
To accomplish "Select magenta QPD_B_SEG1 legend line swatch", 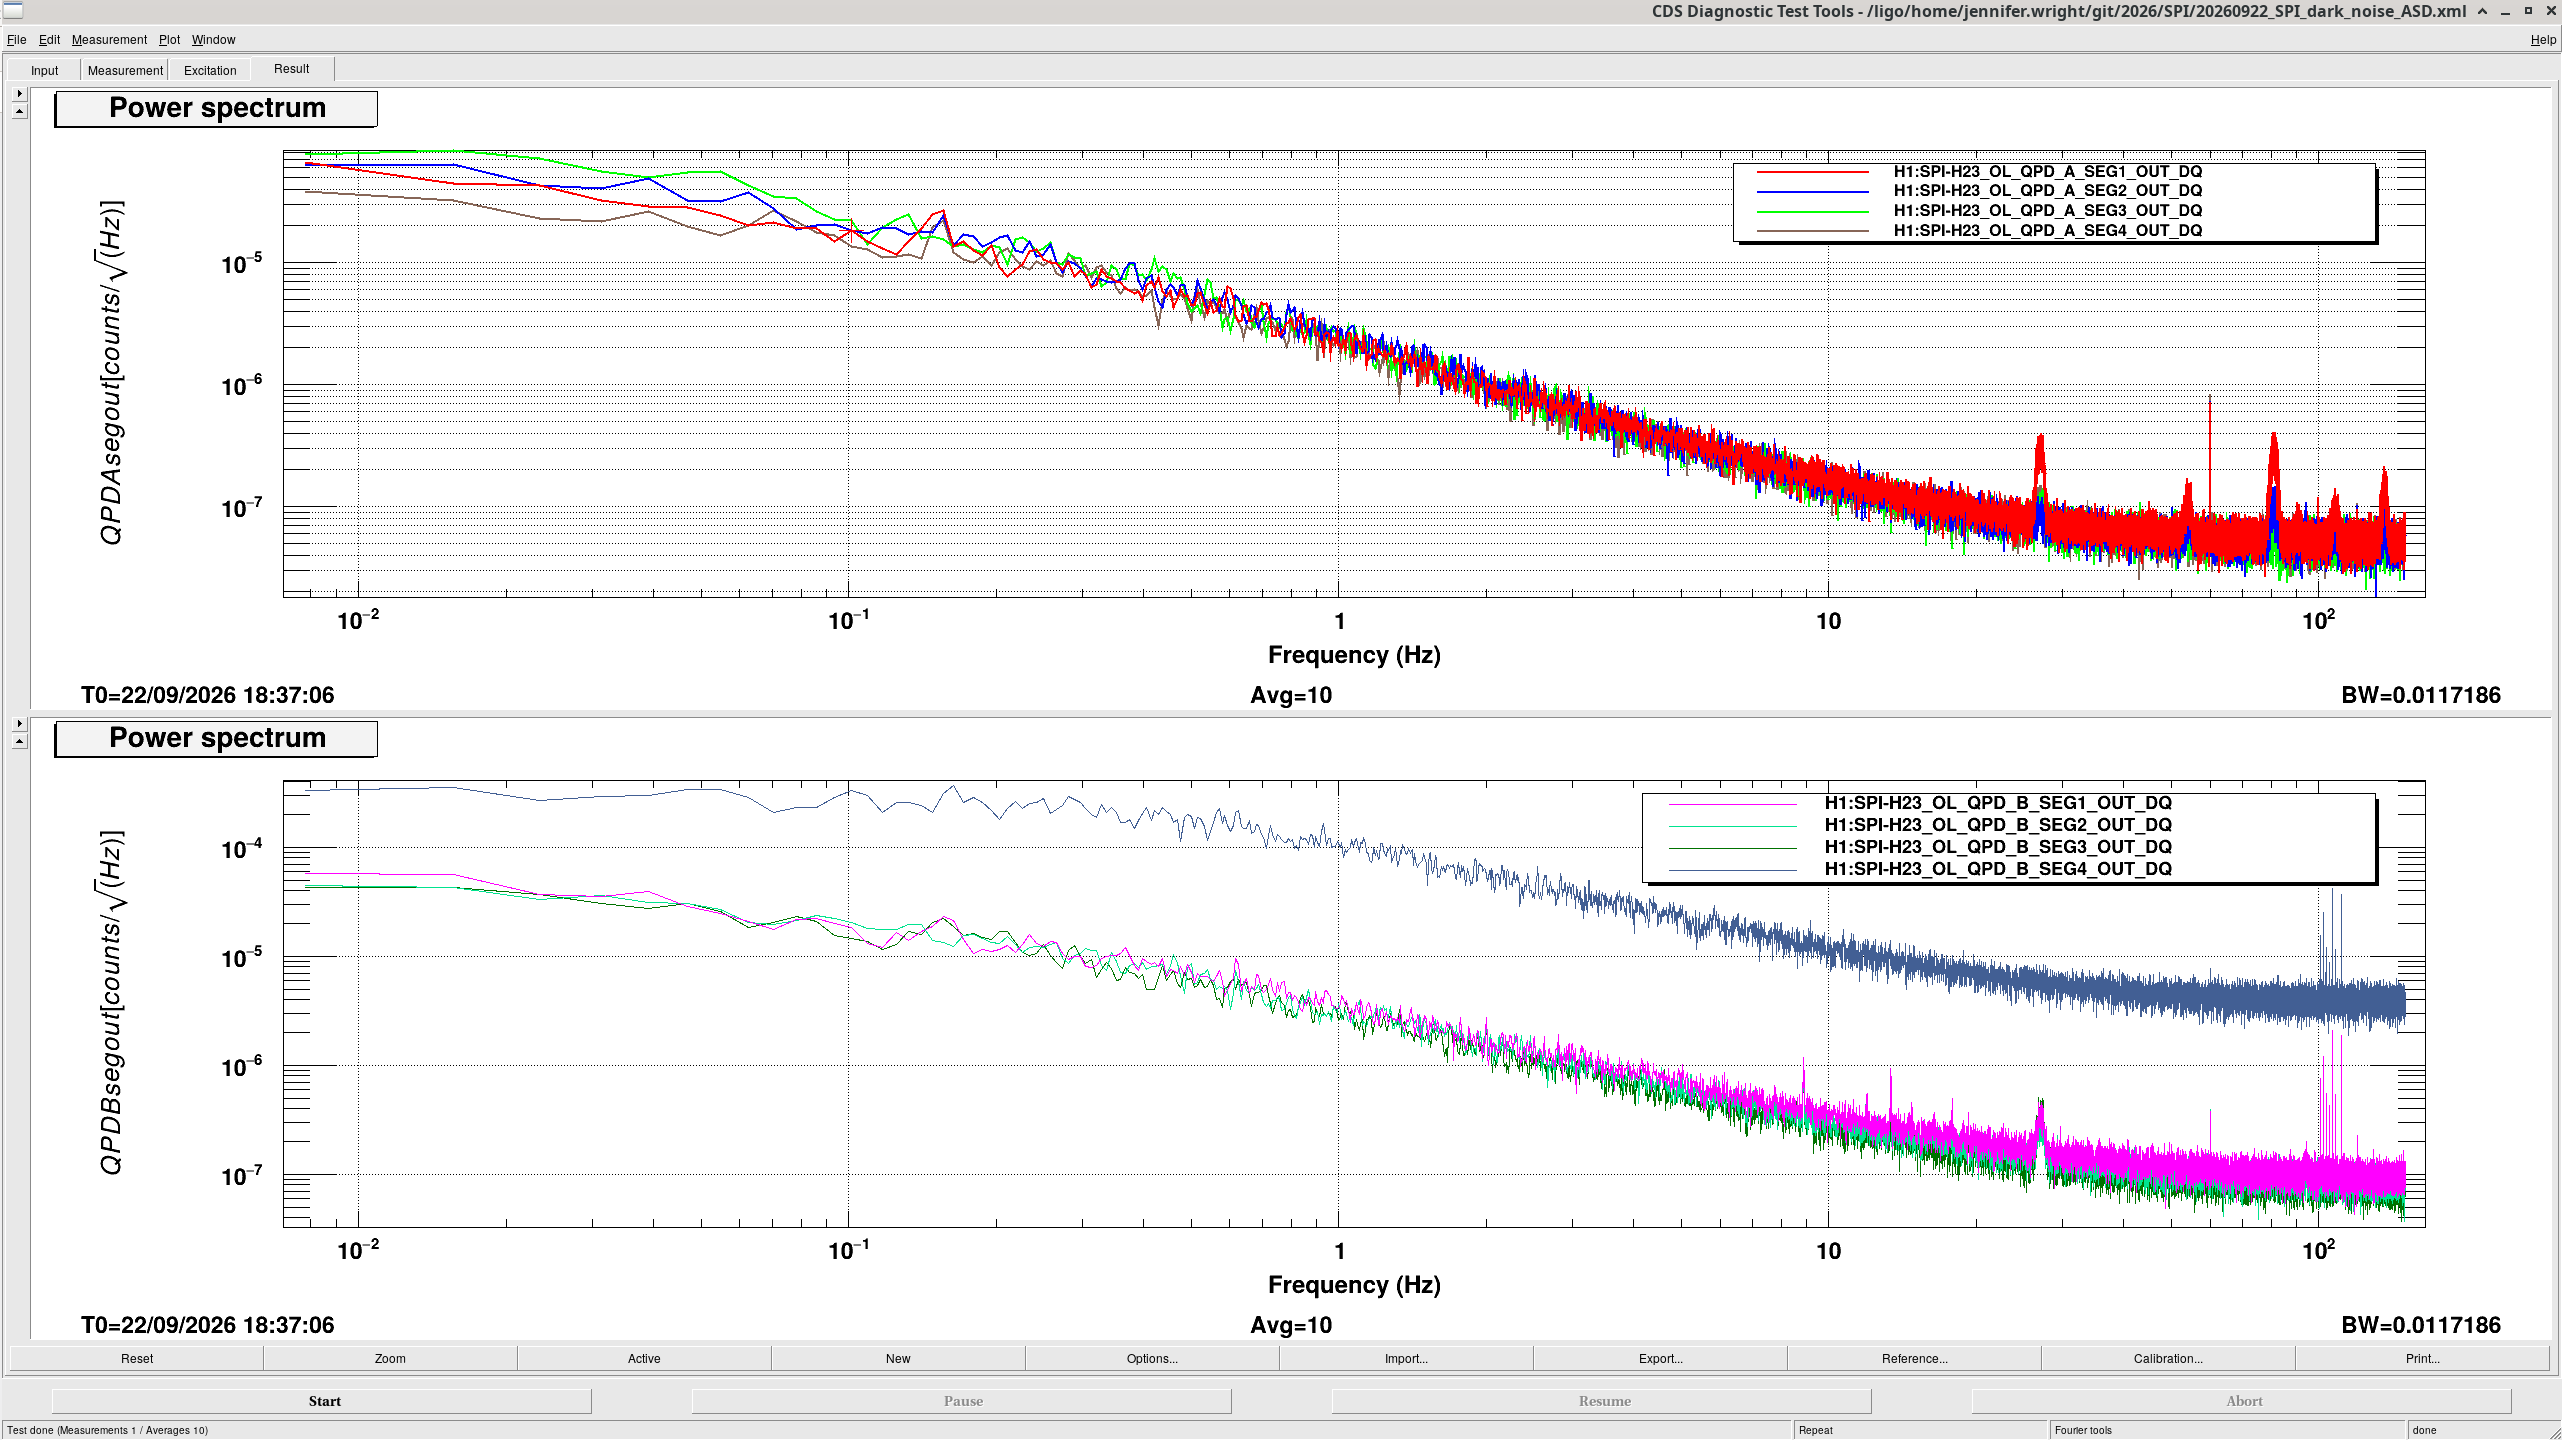I will point(1732,803).
